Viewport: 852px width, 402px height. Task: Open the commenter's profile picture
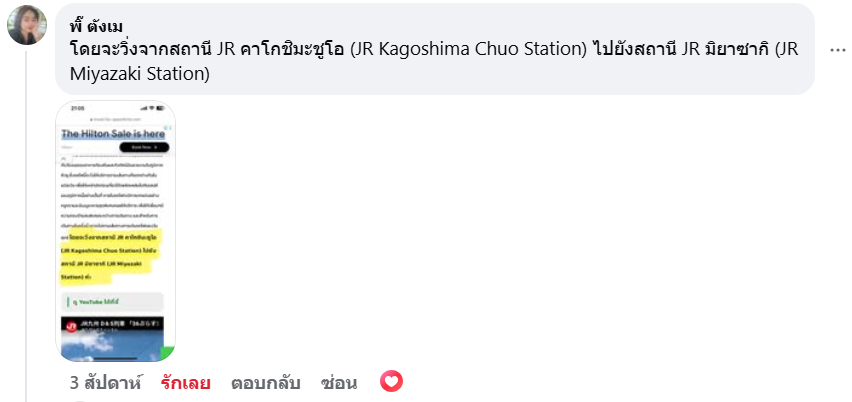pos(27,25)
